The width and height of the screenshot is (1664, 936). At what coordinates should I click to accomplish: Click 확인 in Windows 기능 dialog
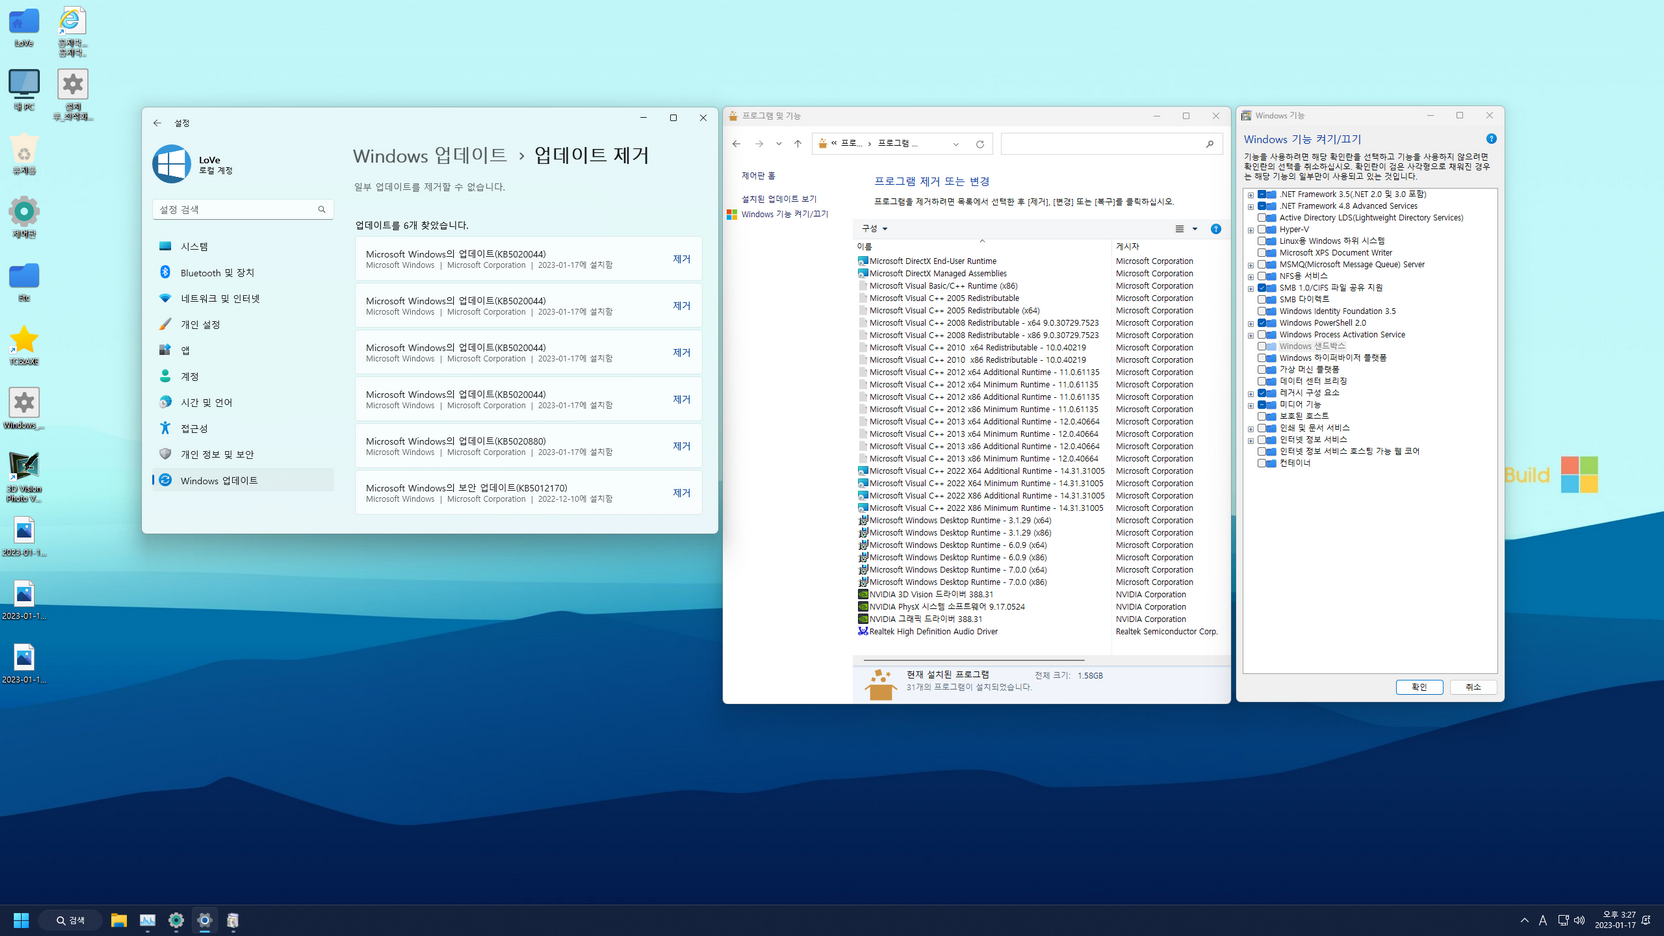coord(1419,687)
